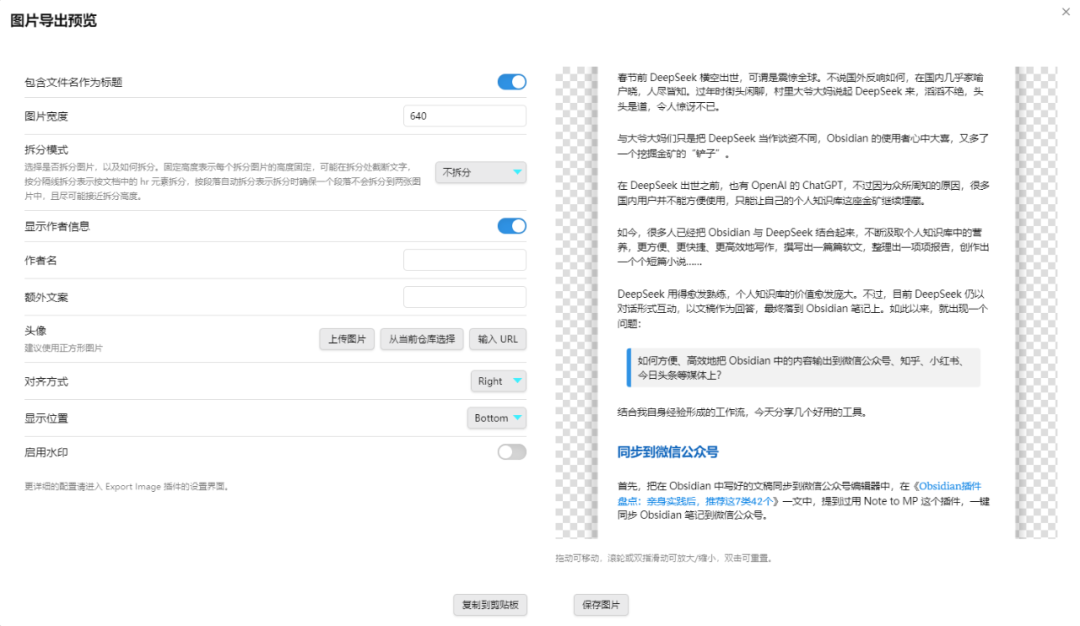Click the 启用水印 setting label
Screen dimensions: 1080x626
(x=46, y=452)
